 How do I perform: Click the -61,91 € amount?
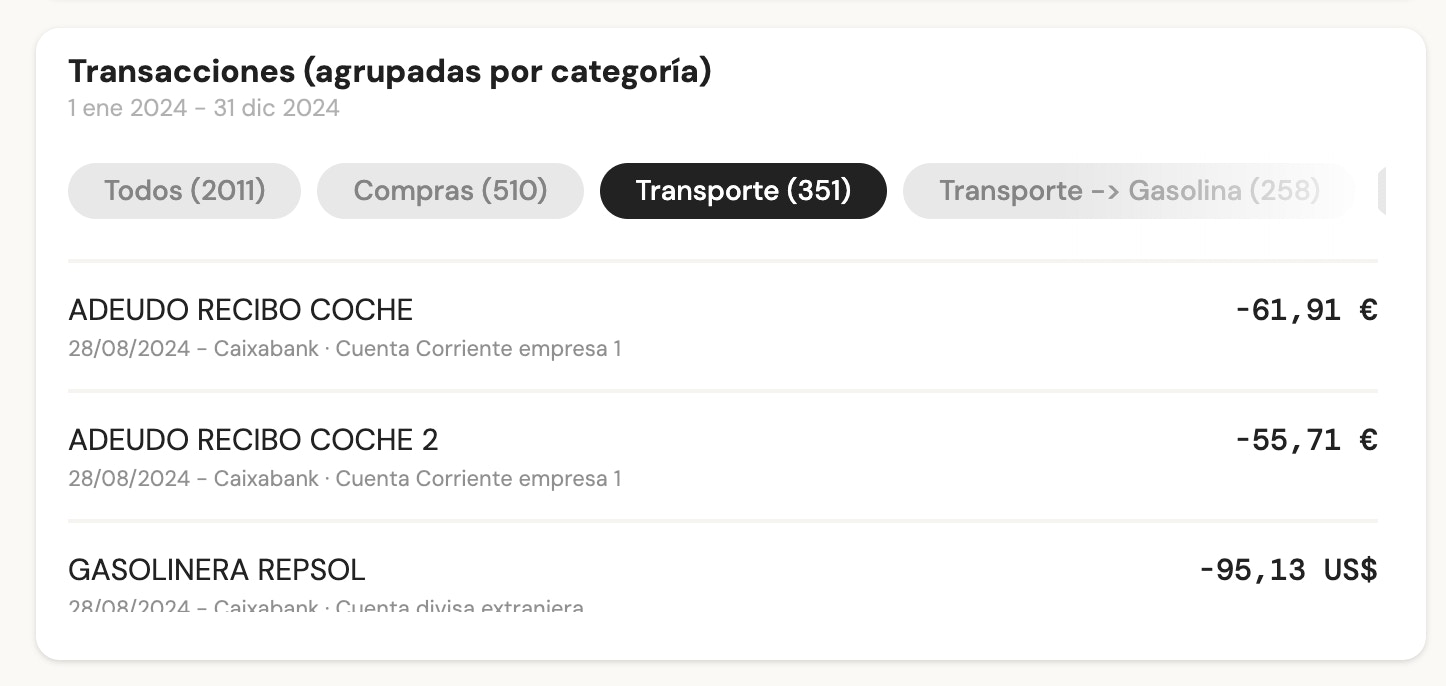(x=1305, y=310)
